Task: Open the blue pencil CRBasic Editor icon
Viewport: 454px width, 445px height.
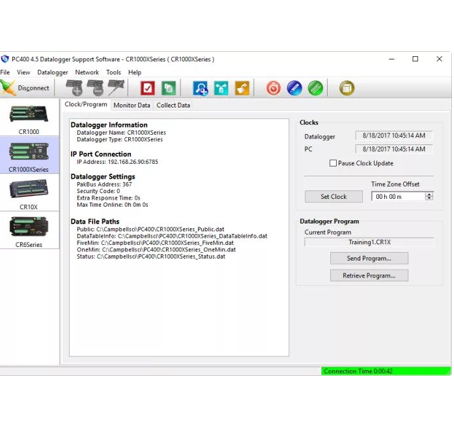Action: [294, 88]
